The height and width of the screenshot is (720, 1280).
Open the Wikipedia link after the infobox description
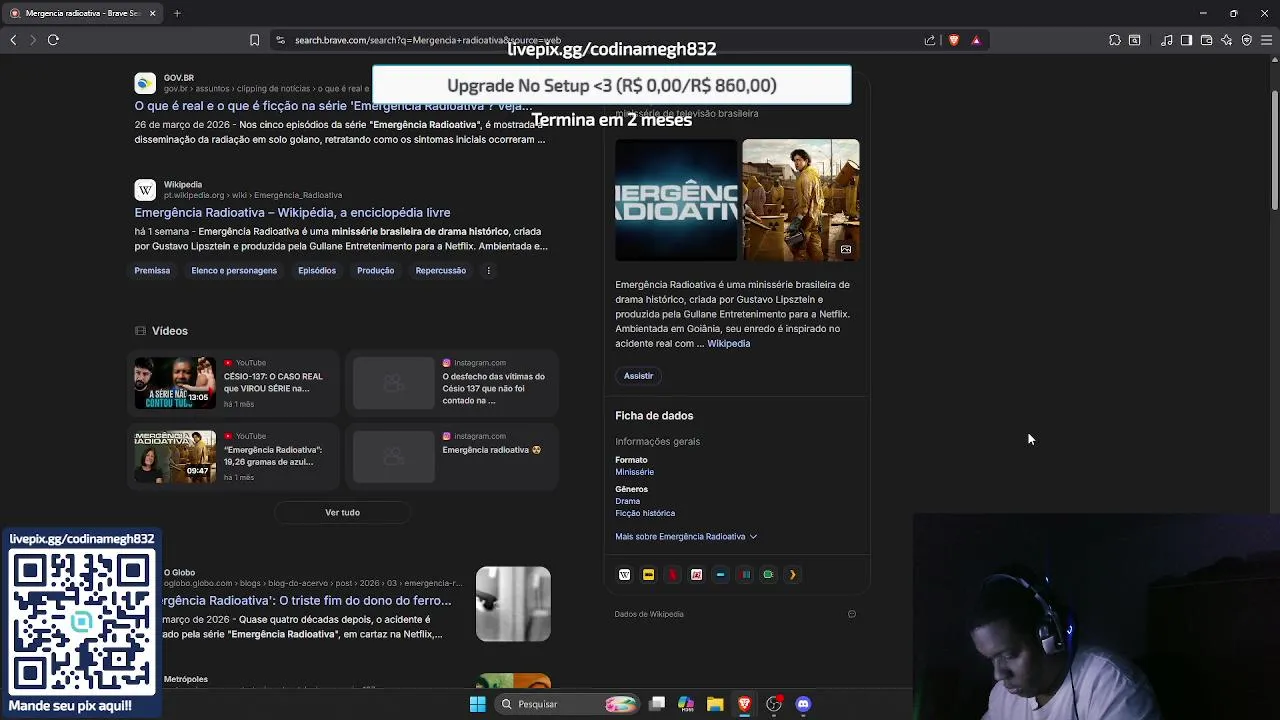pos(728,344)
